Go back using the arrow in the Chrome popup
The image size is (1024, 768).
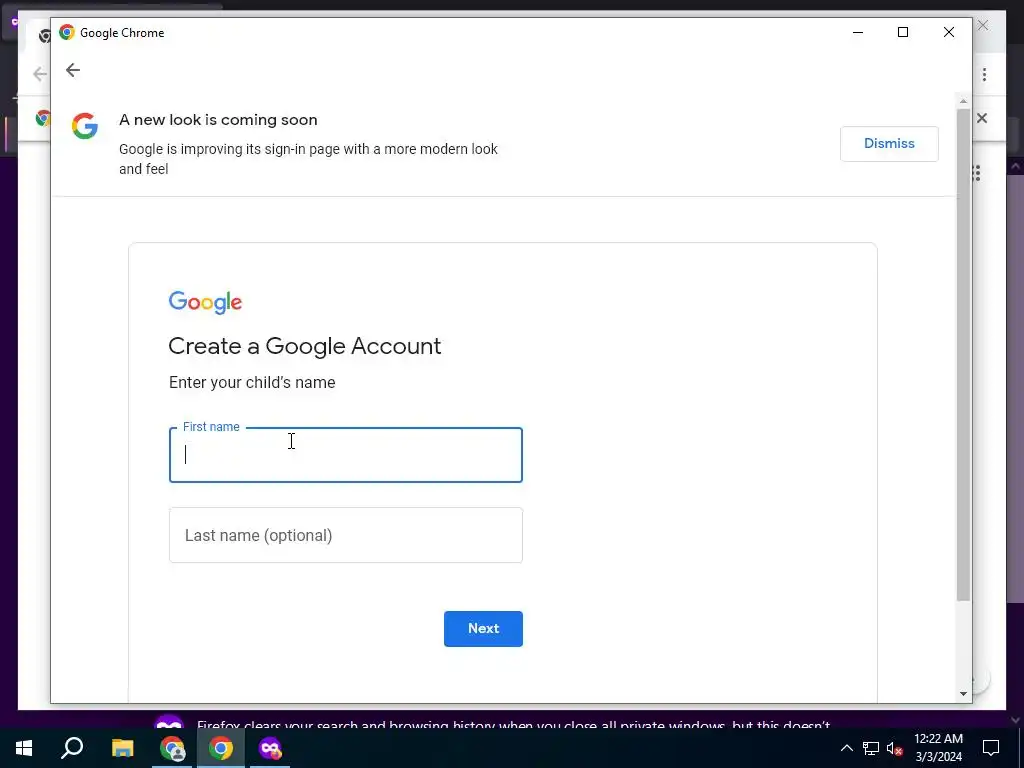[72, 70]
